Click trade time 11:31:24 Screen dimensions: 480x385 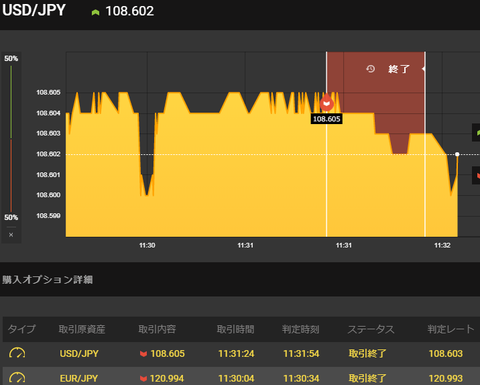[x=236, y=354]
